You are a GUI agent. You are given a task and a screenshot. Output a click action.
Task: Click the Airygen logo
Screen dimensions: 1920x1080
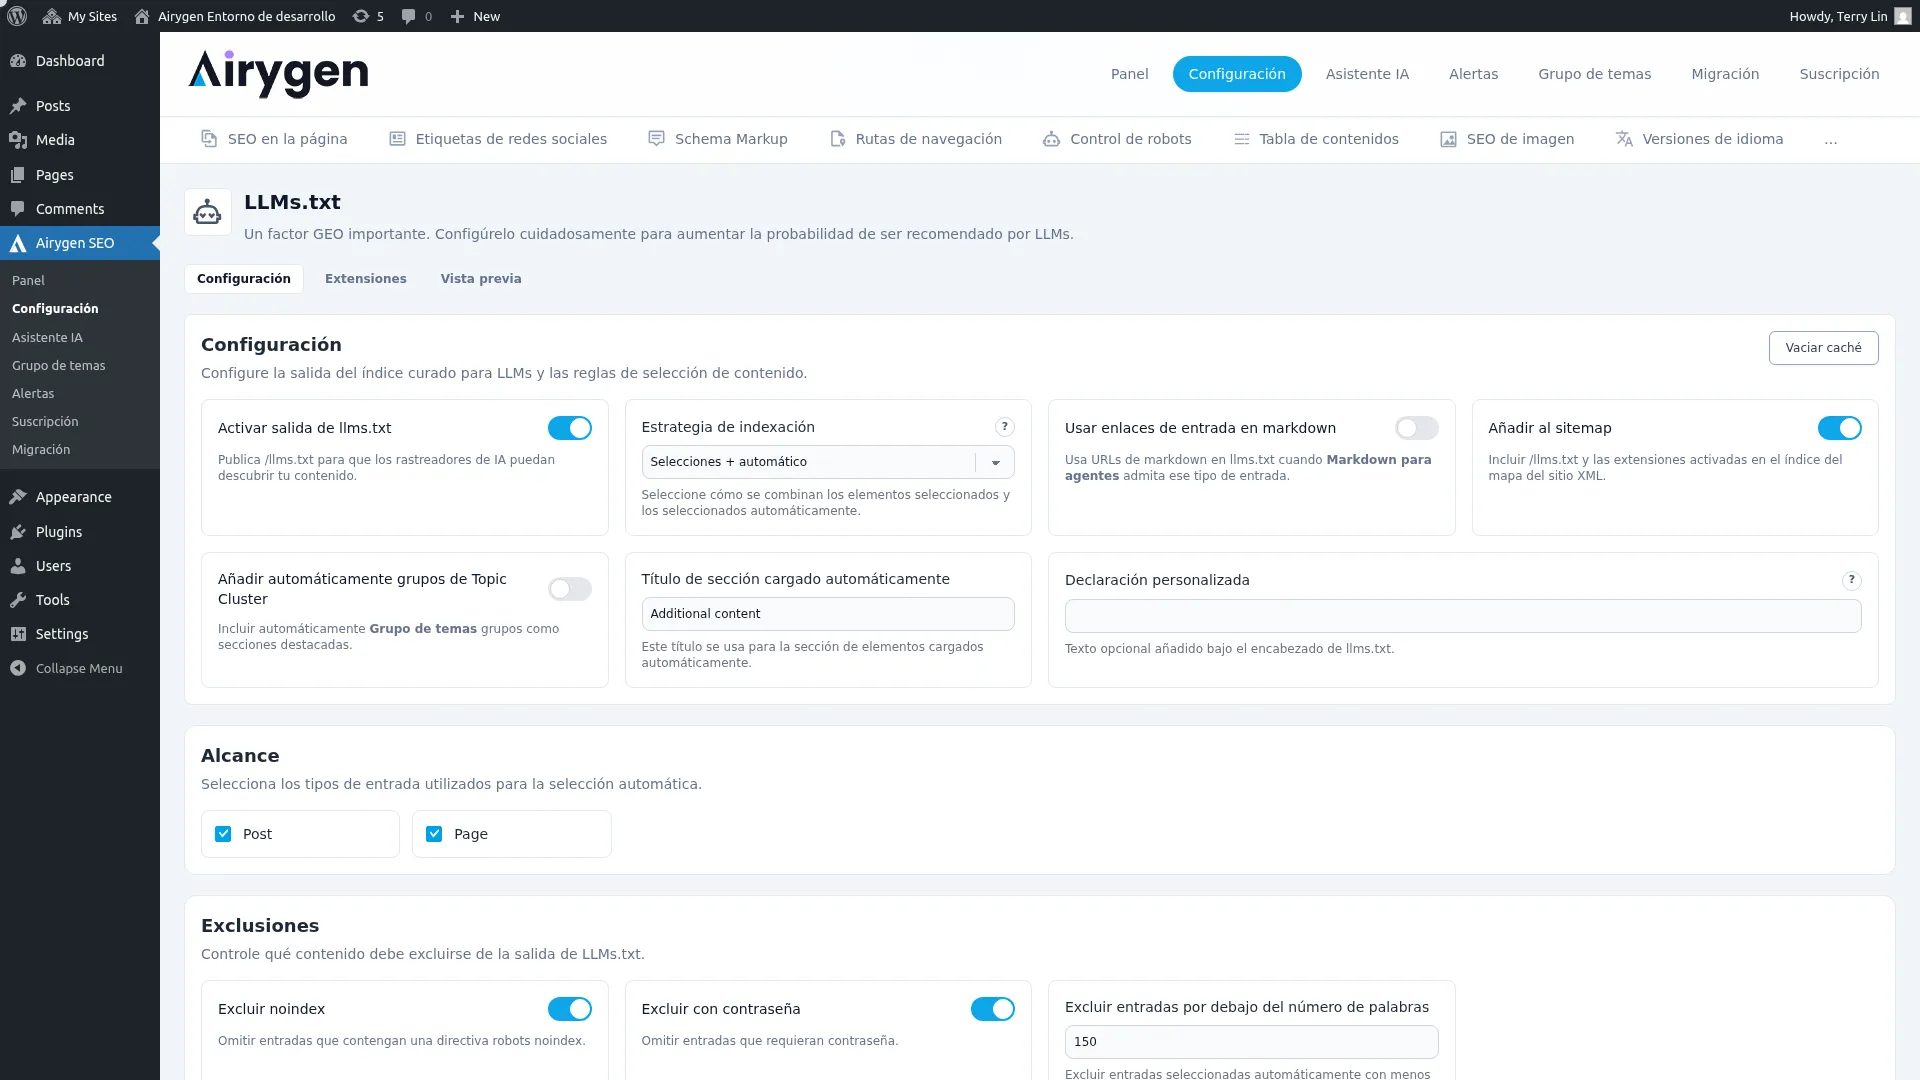[x=278, y=74]
